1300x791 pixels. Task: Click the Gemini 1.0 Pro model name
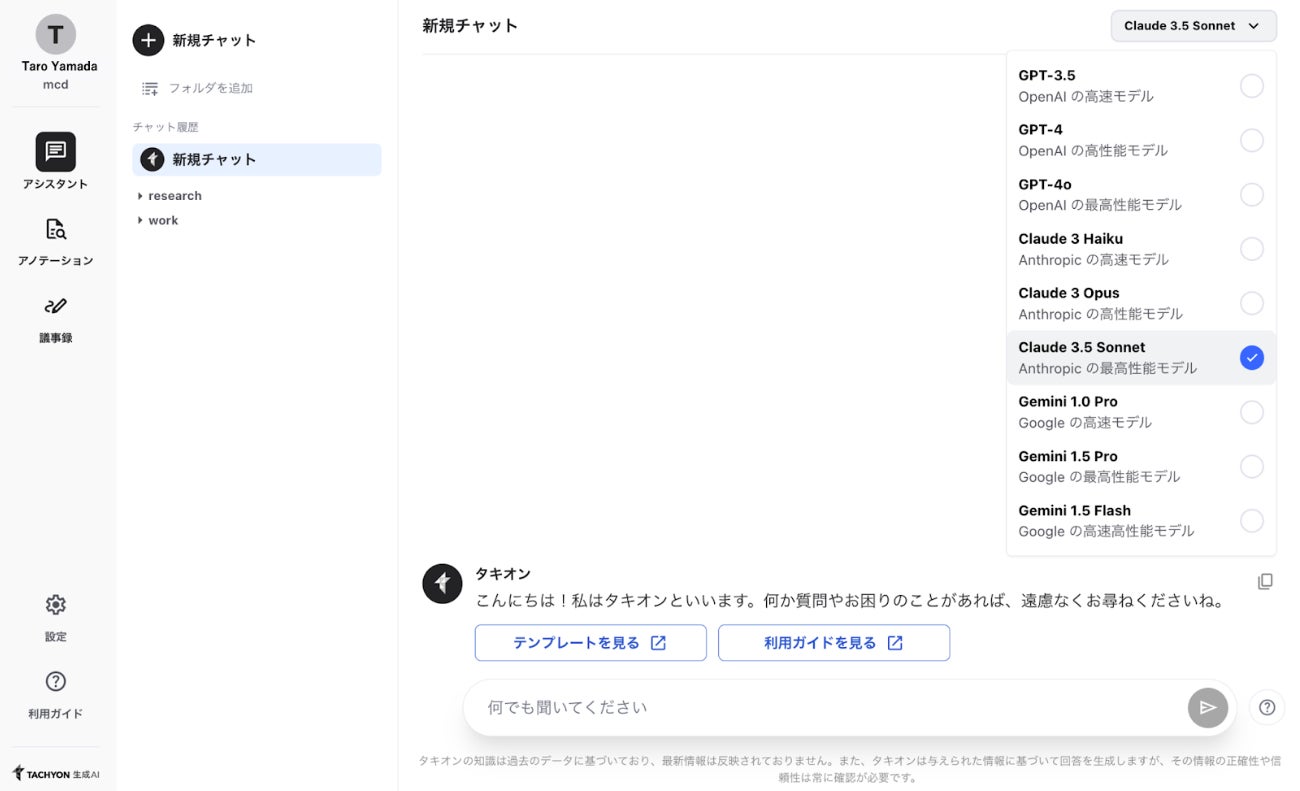[1068, 402]
